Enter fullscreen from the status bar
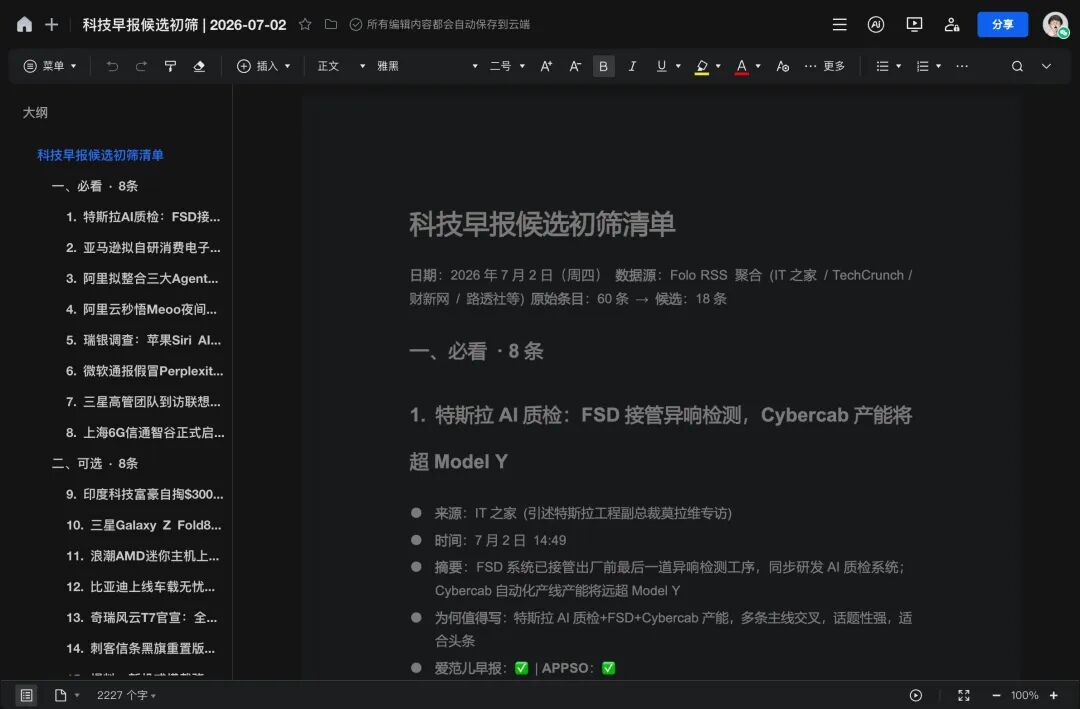This screenshot has width=1080, height=709. pos(964,695)
